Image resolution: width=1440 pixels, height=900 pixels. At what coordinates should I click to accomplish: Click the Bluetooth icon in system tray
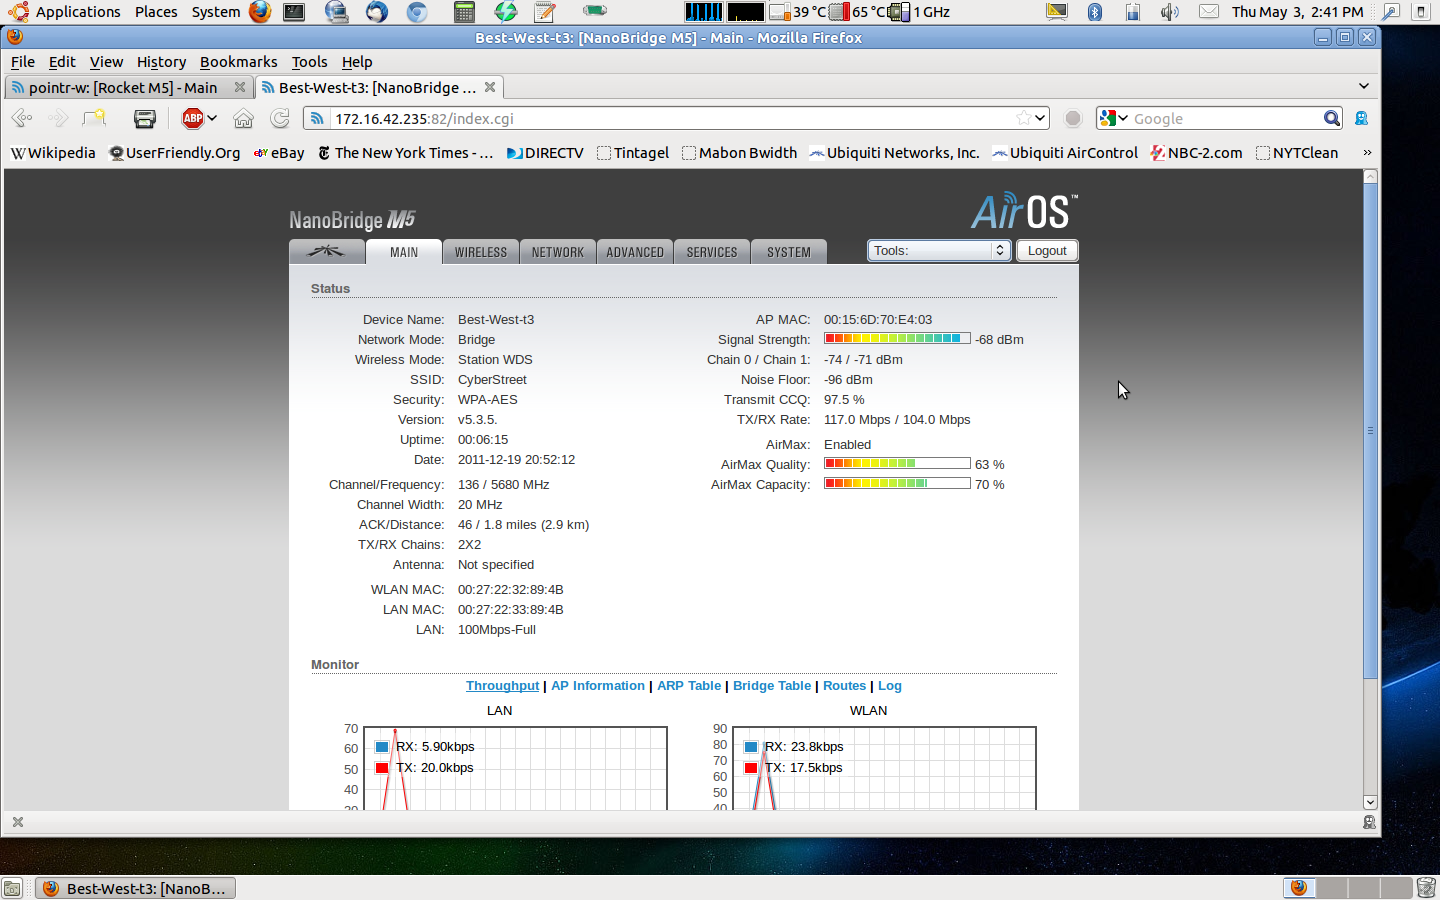point(1094,12)
